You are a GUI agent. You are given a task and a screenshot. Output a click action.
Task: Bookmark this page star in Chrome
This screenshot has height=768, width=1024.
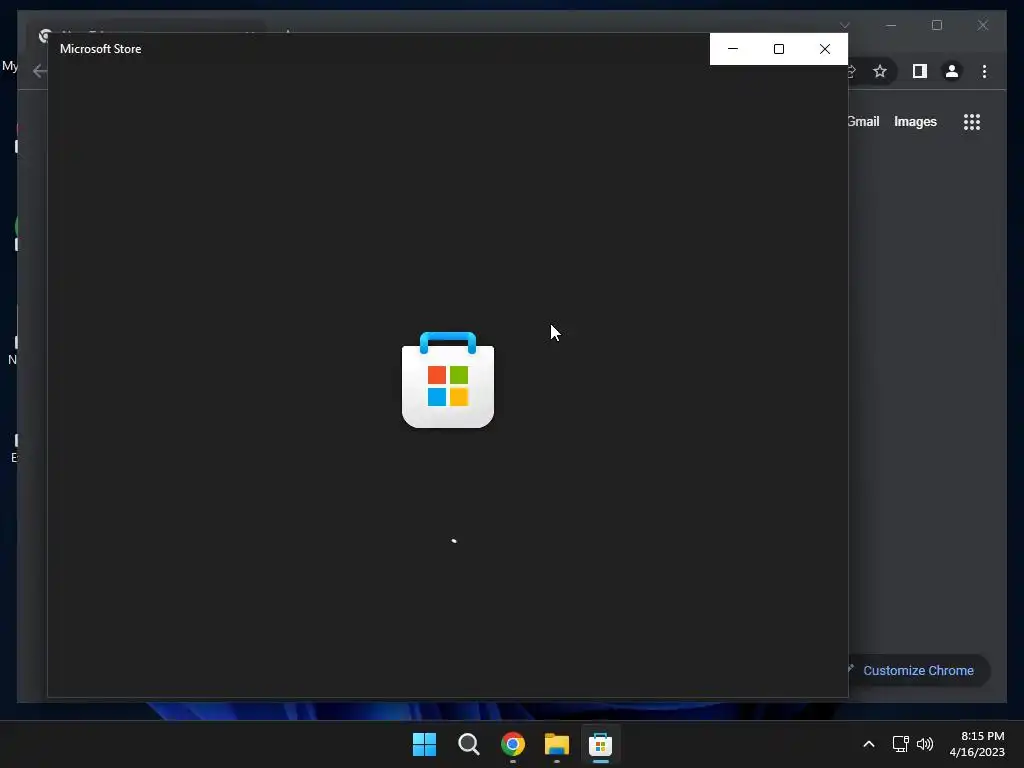pos(880,71)
